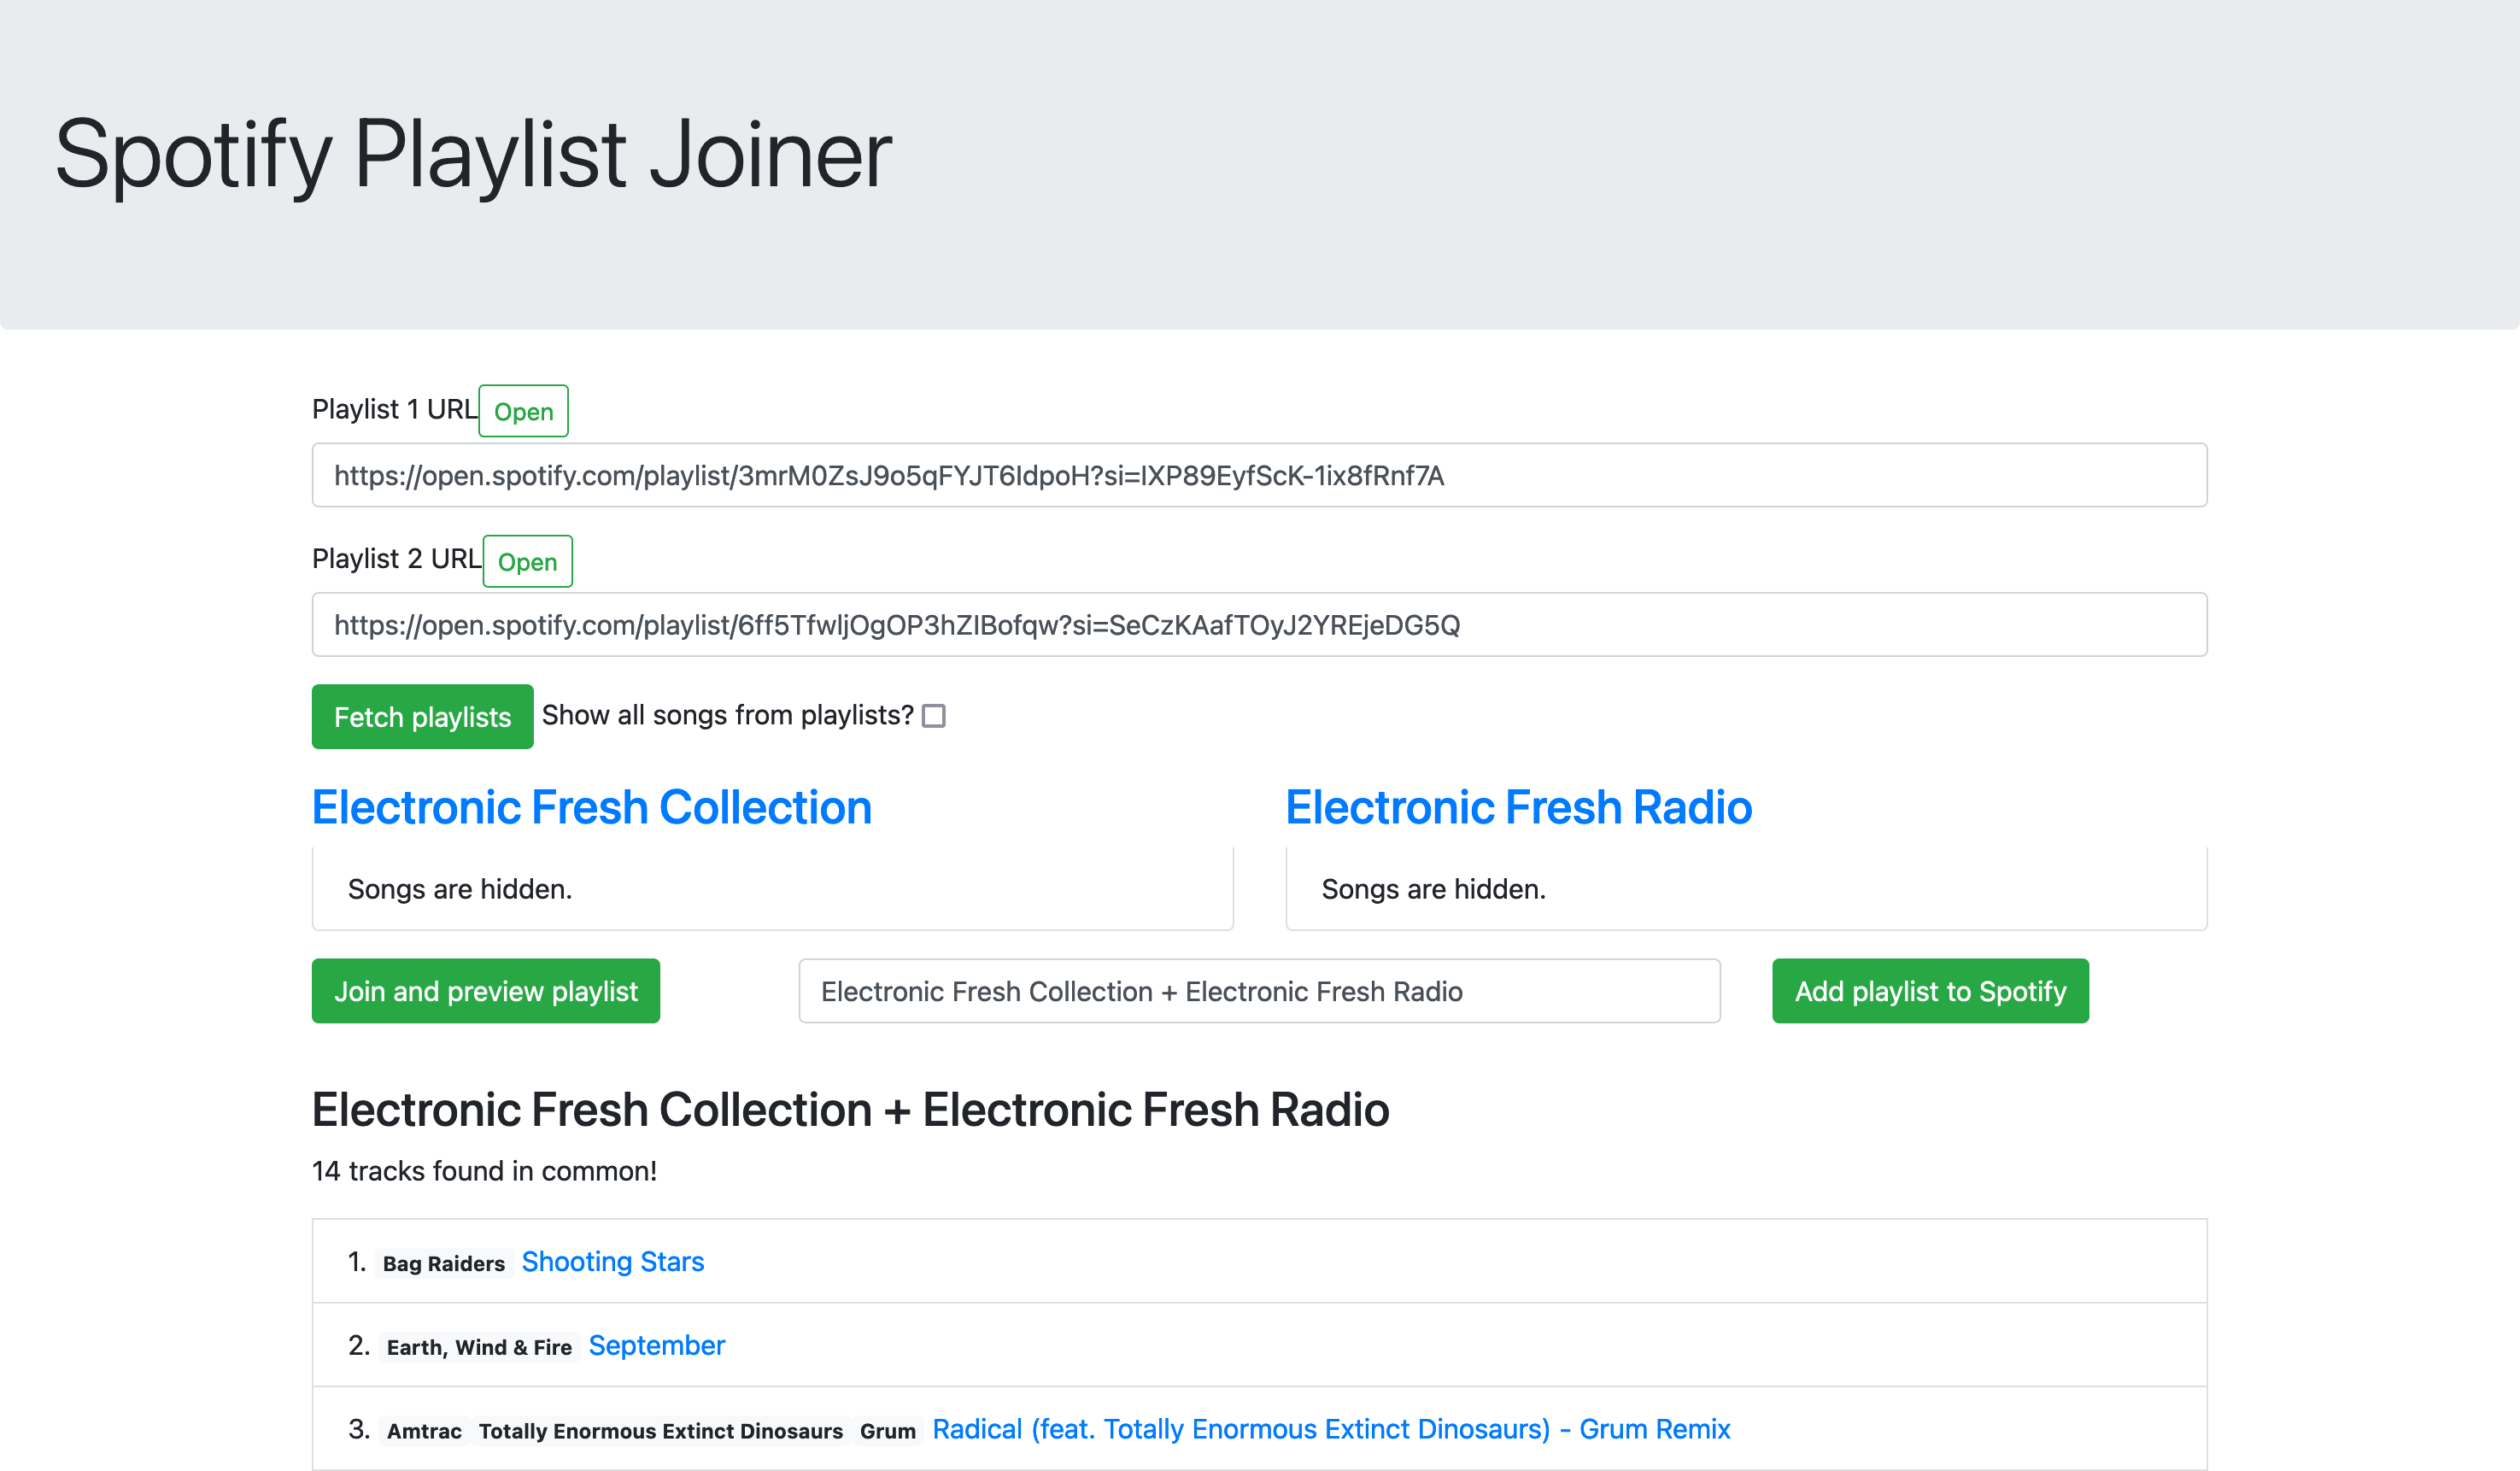Open the Radical Grum Remix track link
Viewport: 2520px width, 1471px height.
[x=1330, y=1430]
